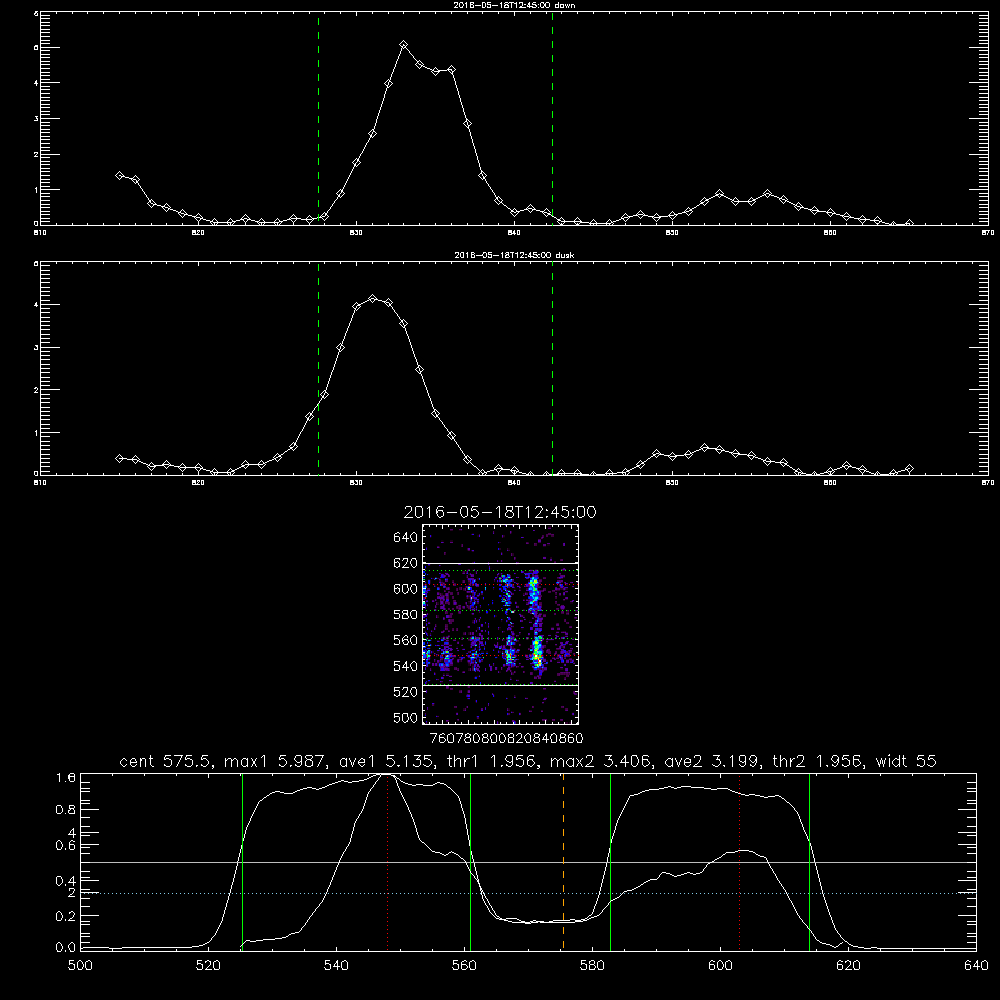This screenshot has height=1000, width=1000.
Task: Select the 580 label on heatmap y-axis
Action: click(406, 615)
